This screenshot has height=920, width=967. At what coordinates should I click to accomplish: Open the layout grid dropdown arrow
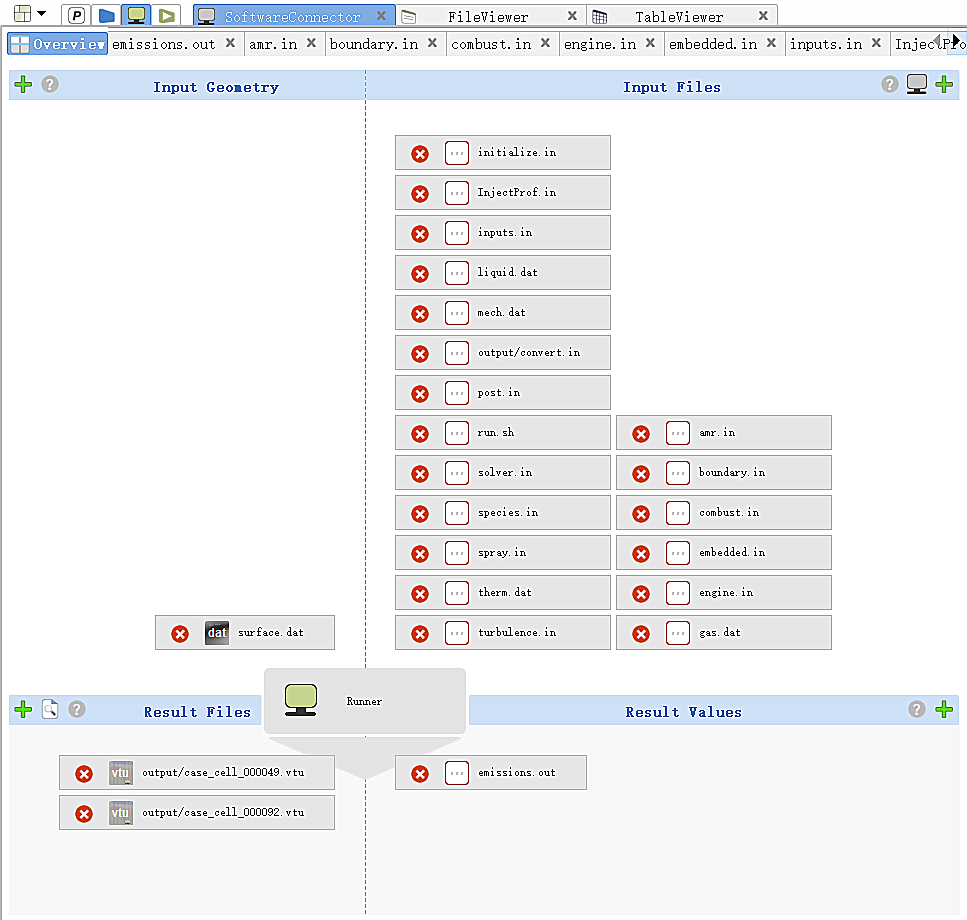pyautogui.click(x=42, y=14)
